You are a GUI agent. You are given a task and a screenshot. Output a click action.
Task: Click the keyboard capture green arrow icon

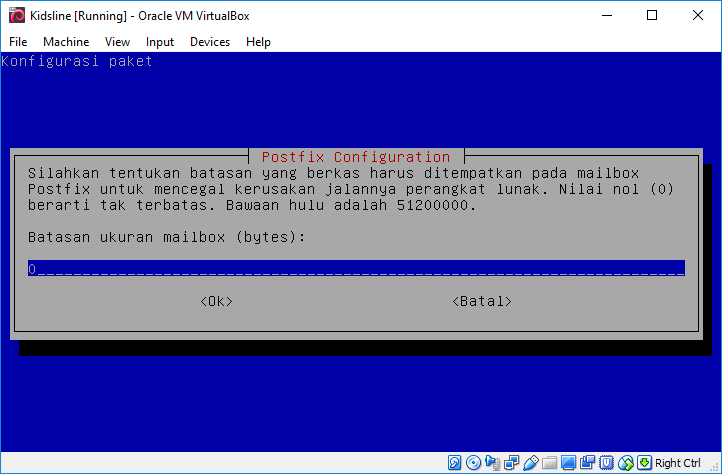coord(645,462)
